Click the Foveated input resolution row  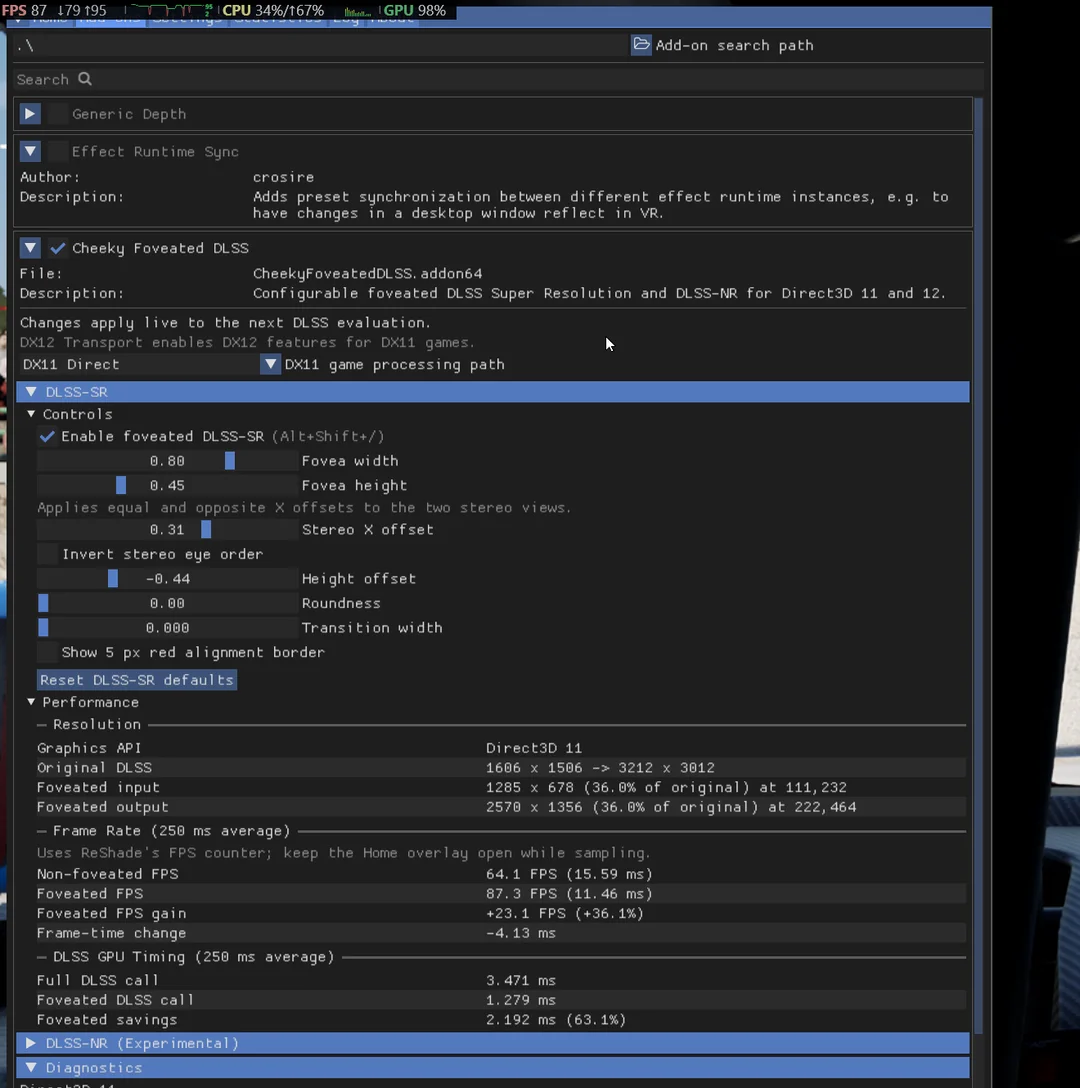pos(500,788)
